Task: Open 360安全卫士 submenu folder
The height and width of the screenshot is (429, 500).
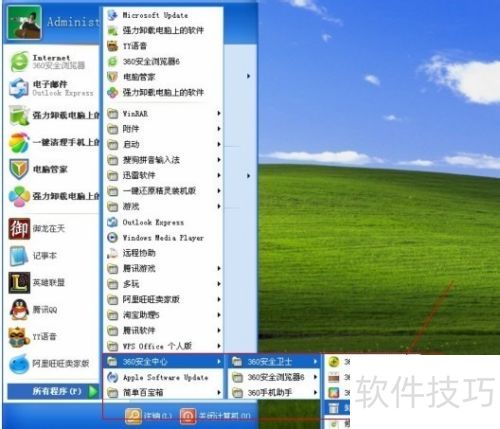Action: (x=274, y=362)
